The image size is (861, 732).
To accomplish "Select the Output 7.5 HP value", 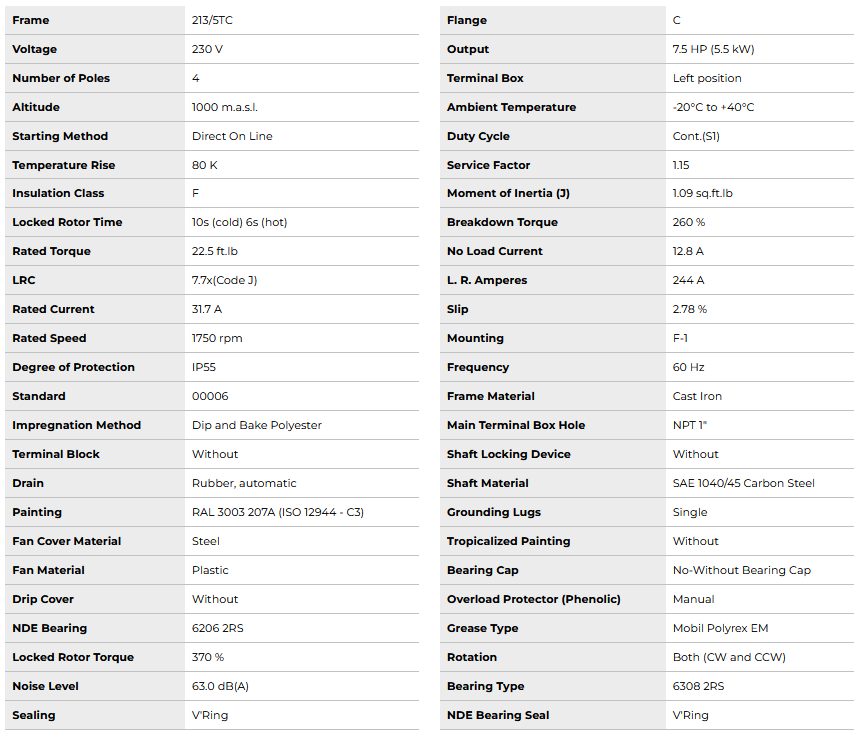I will click(713, 49).
